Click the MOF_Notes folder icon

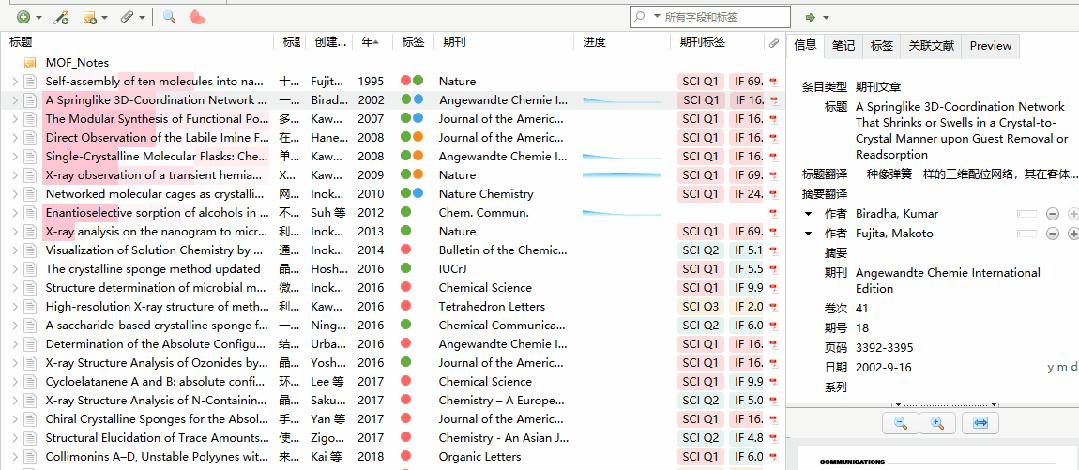coord(30,63)
